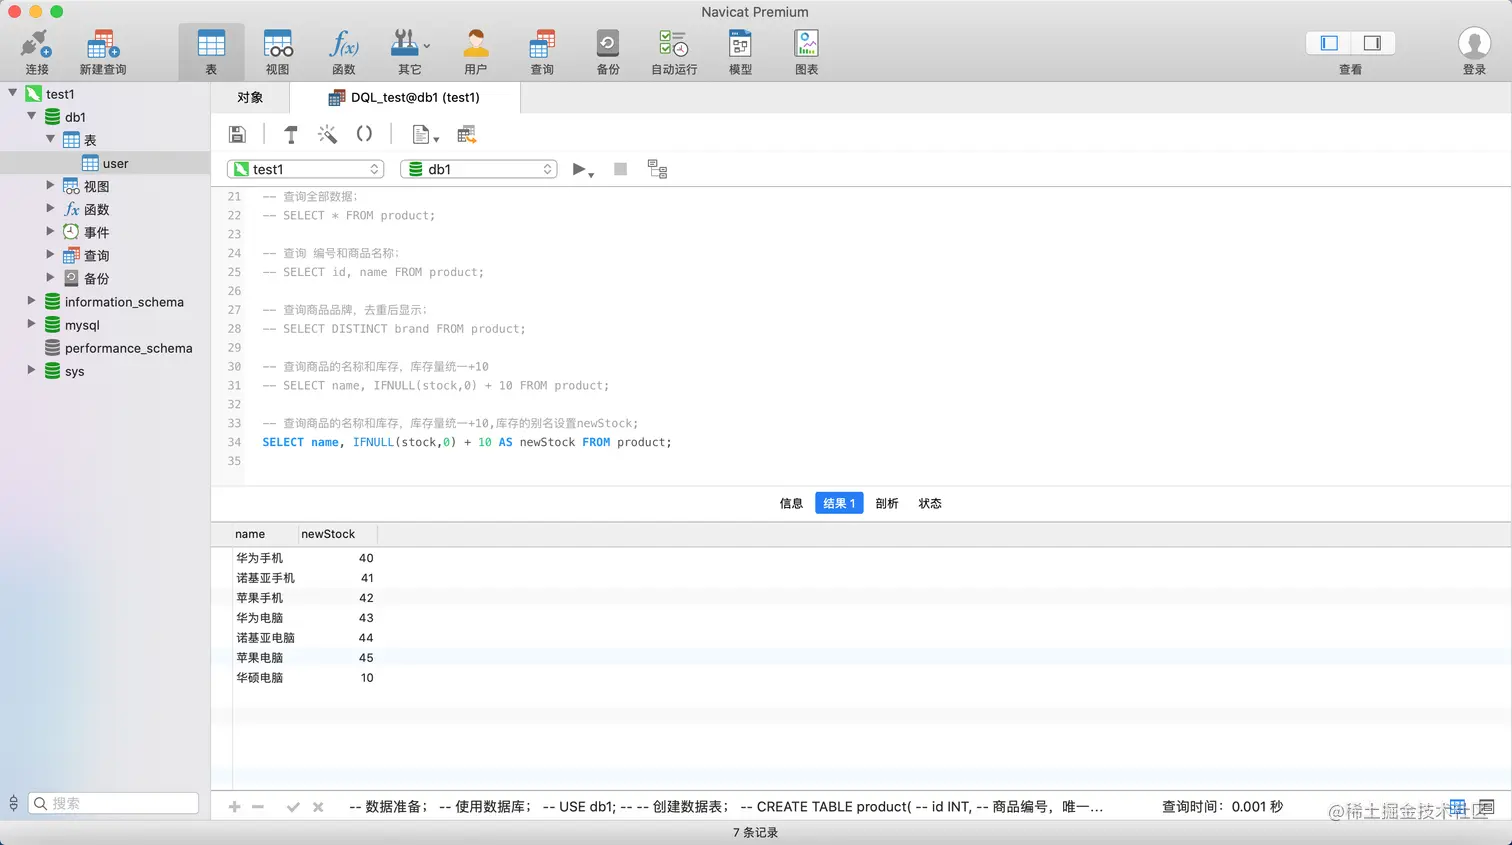Select the 表 (Table) toolbar icon

pos(211,52)
